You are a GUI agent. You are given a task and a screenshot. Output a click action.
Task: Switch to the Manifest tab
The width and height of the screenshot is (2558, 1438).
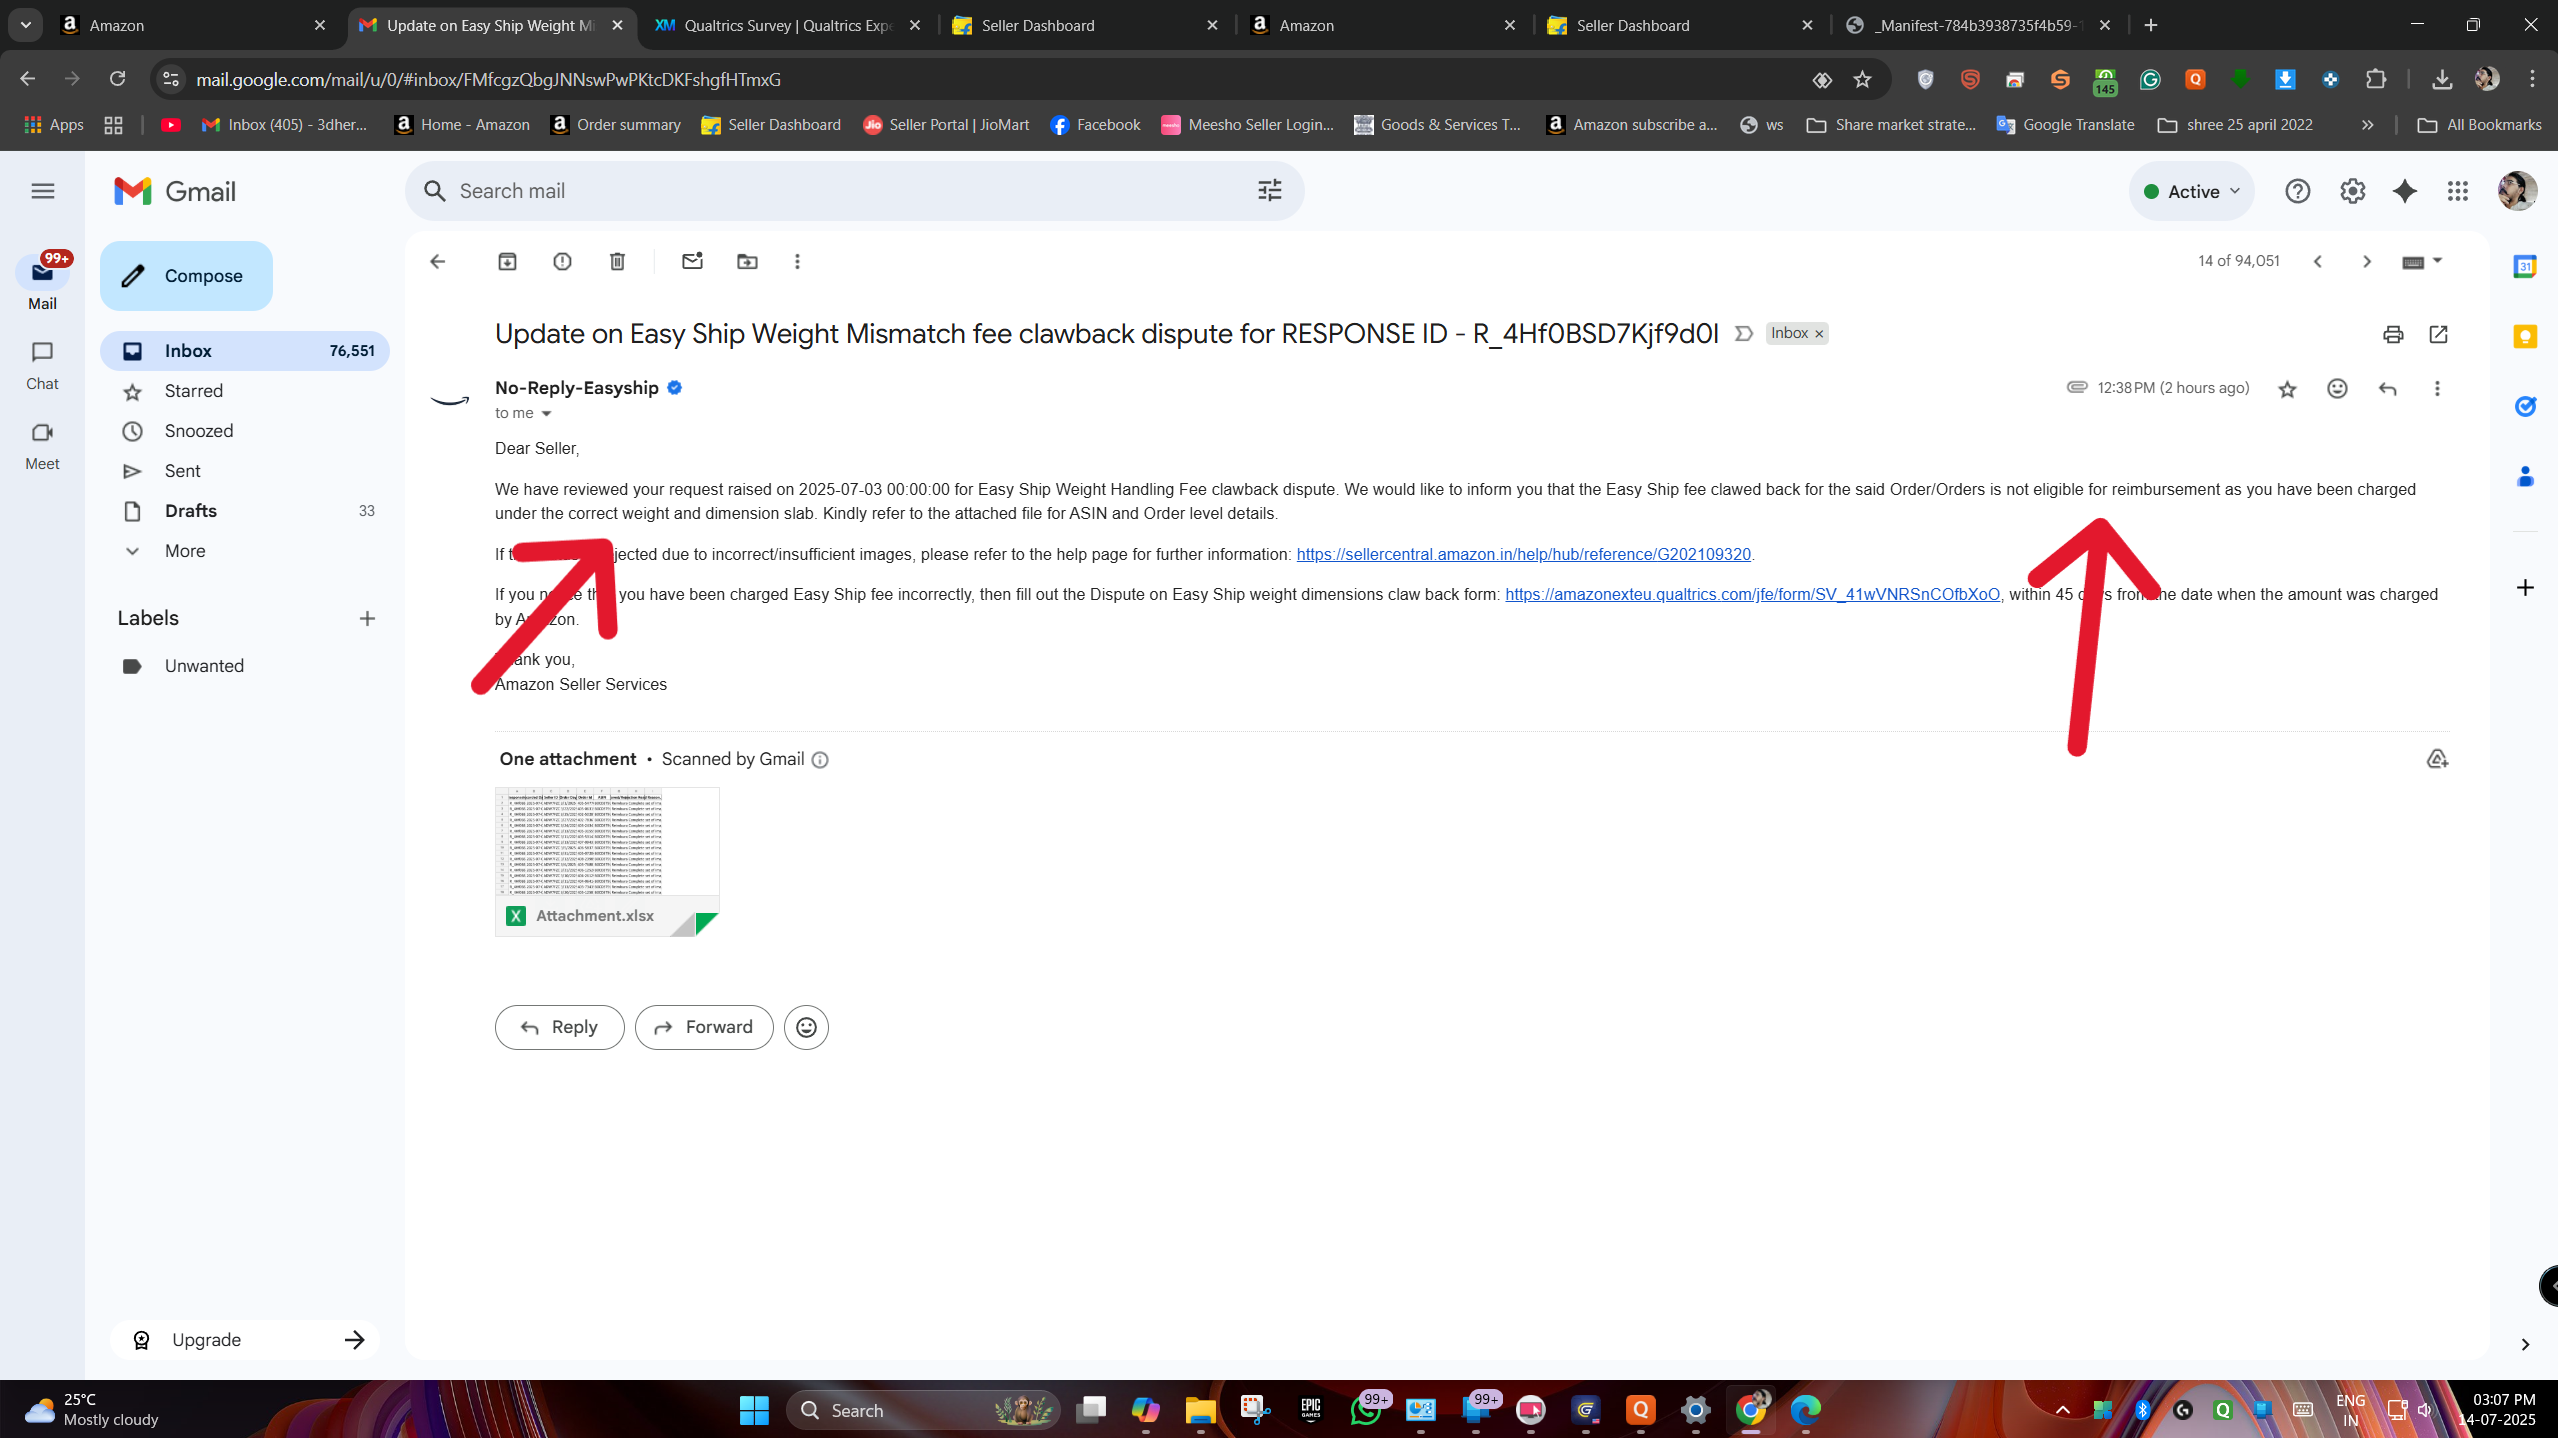coord(1978,25)
